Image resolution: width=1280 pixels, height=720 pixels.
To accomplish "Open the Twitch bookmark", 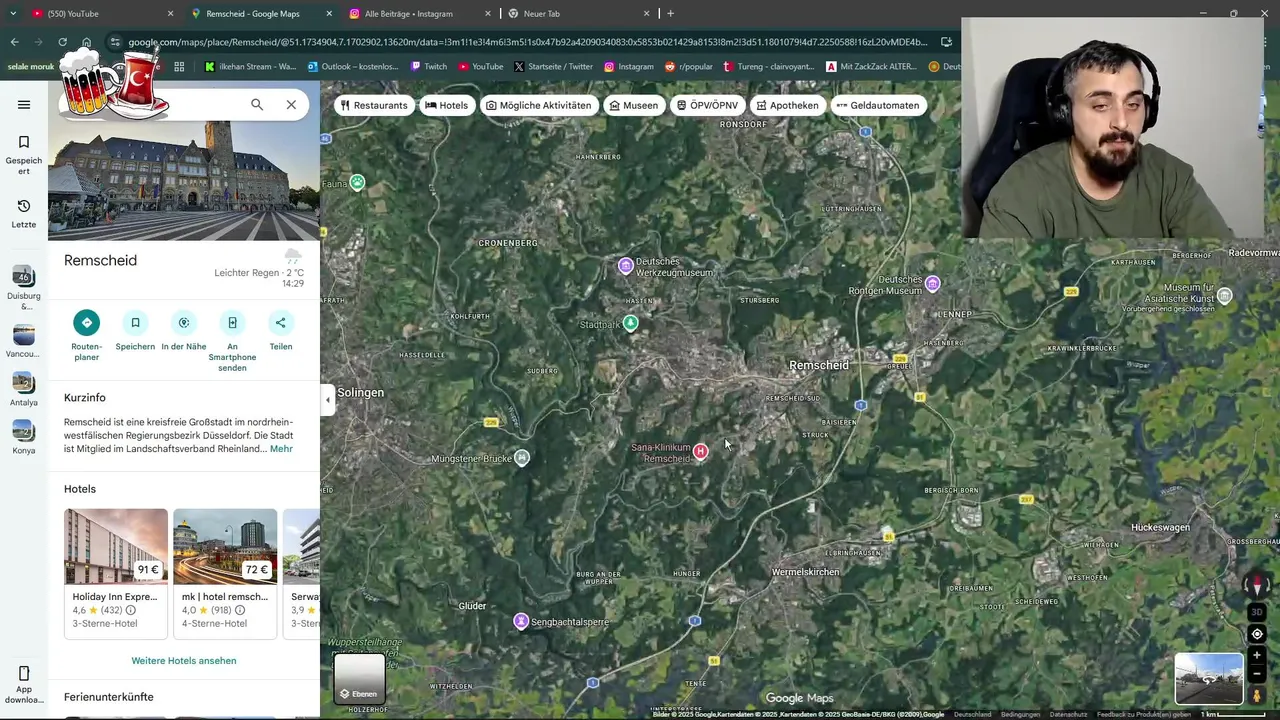I will [429, 66].
